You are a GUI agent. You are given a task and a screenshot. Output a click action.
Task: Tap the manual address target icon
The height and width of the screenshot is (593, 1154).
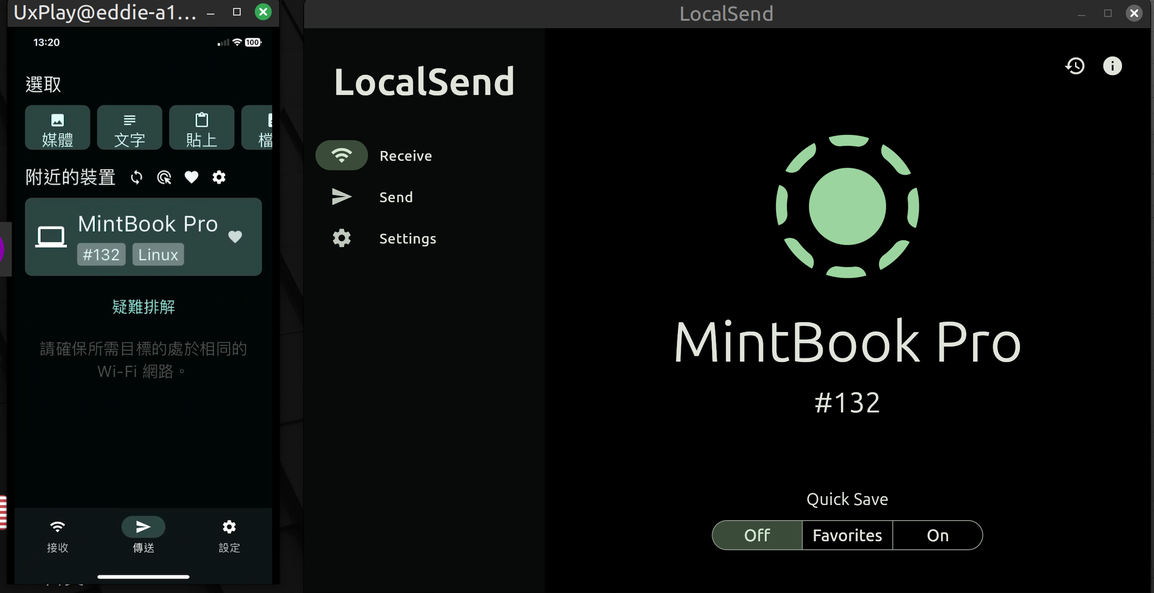pos(164,177)
